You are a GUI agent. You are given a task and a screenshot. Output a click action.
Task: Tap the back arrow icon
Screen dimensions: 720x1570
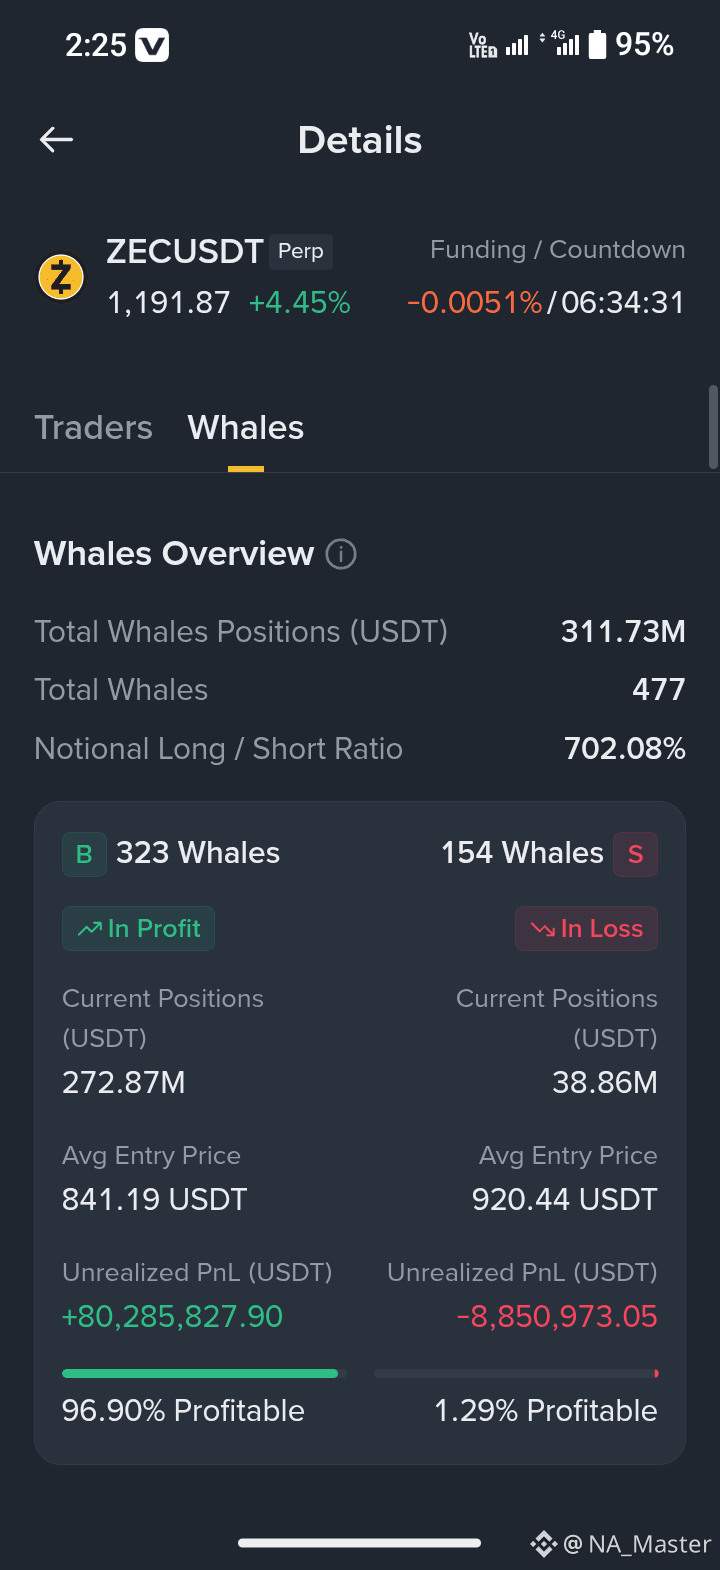click(x=56, y=140)
